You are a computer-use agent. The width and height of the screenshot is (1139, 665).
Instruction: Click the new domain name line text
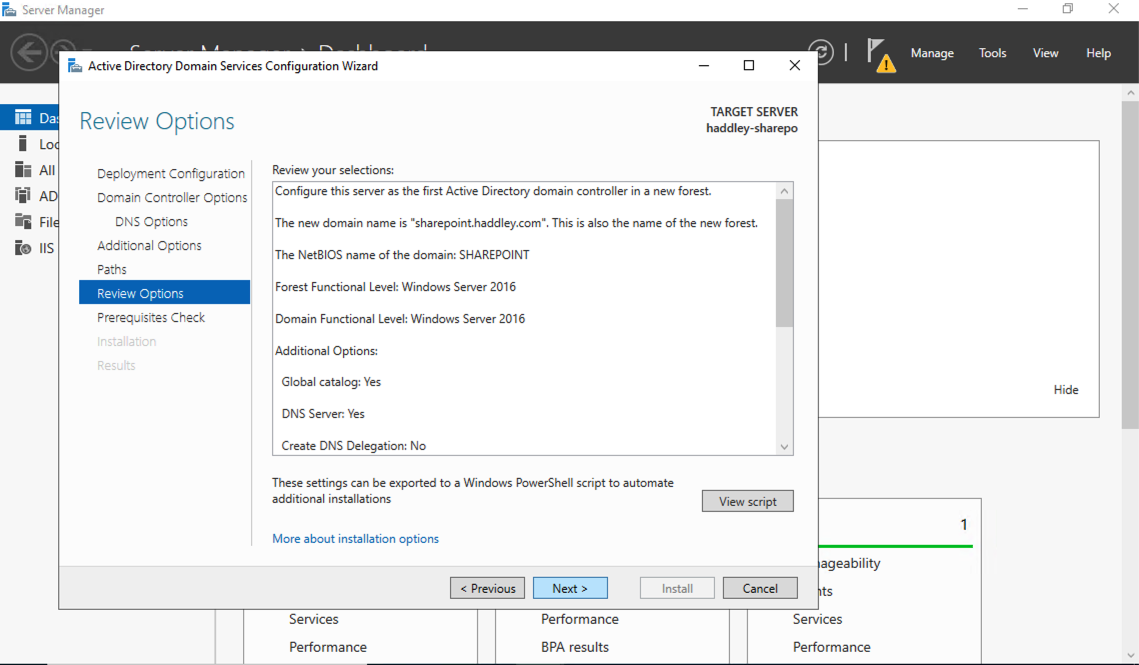pos(516,223)
